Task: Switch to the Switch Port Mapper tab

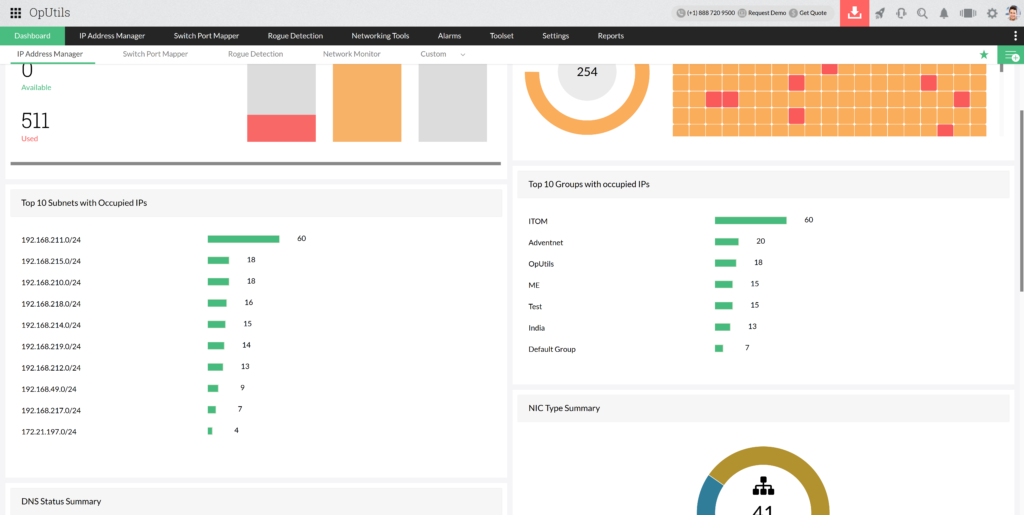Action: (x=155, y=54)
